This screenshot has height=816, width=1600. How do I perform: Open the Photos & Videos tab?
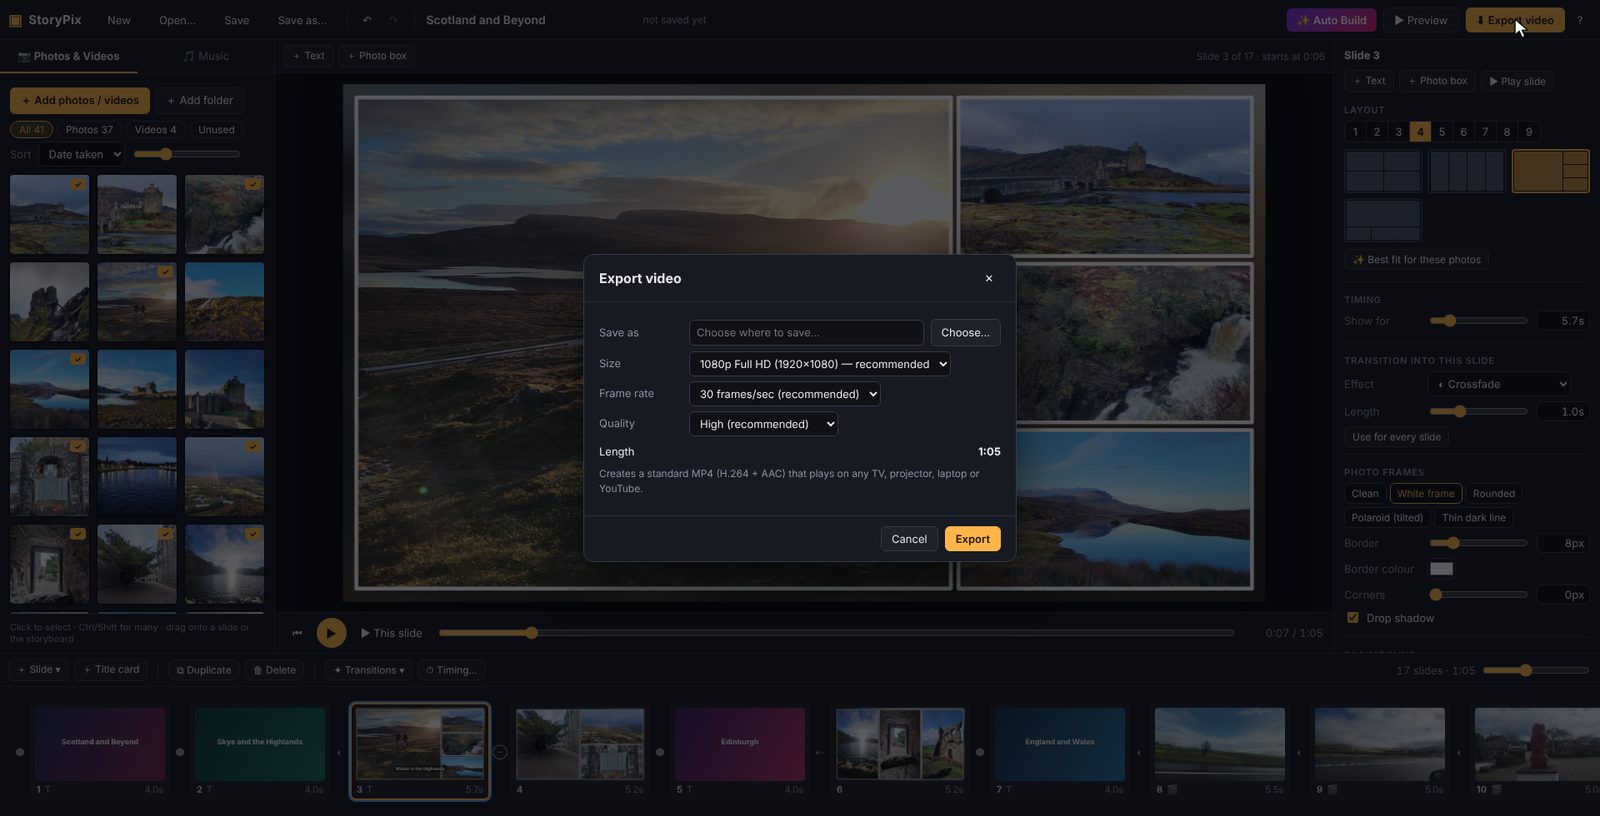tap(69, 57)
